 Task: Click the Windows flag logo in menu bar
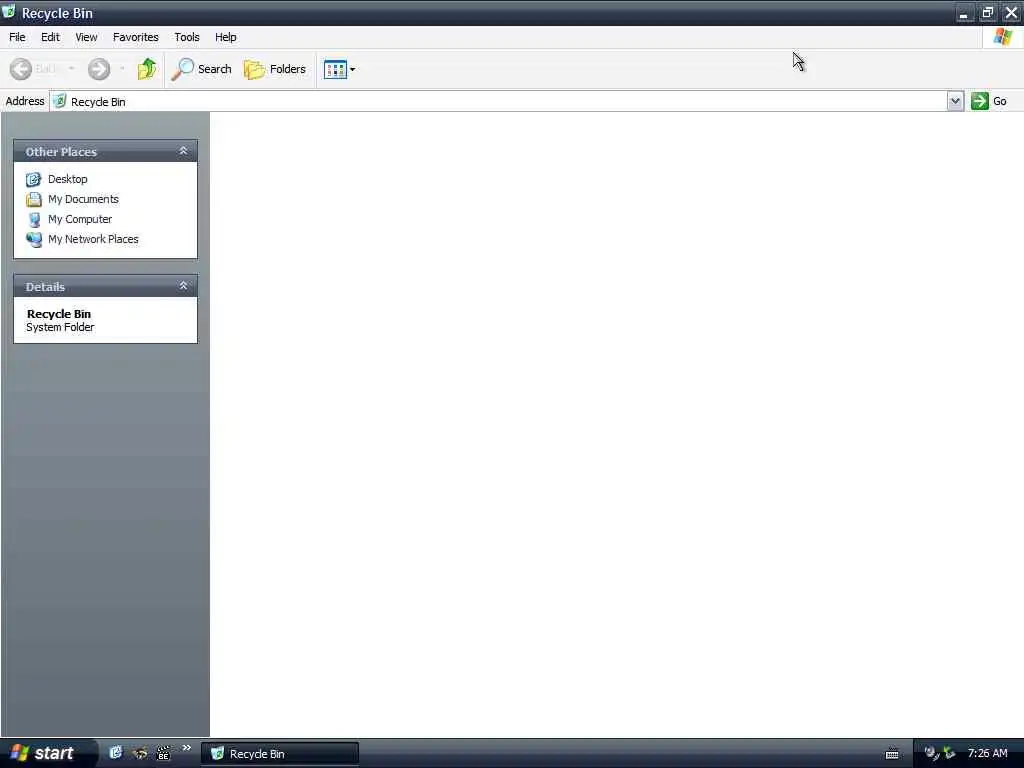(1002, 37)
